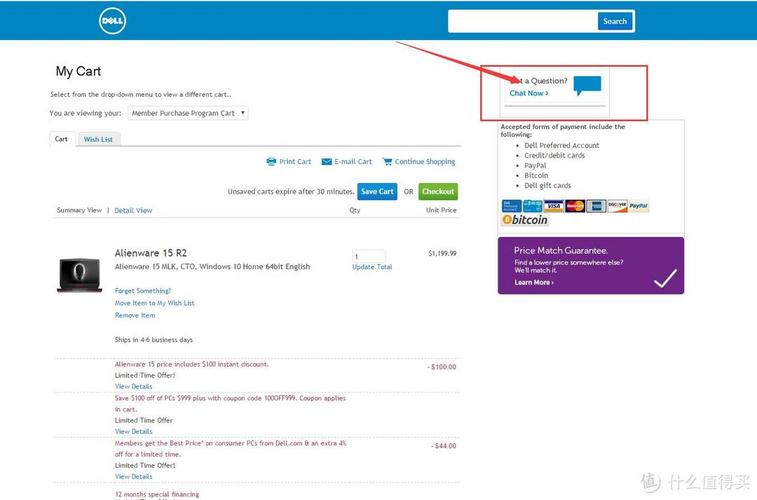
Task: Click Move Item to My Wish List
Action: (154, 303)
